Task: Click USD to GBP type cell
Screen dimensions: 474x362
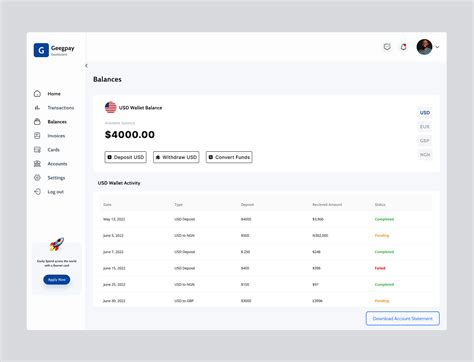Action: pos(184,301)
